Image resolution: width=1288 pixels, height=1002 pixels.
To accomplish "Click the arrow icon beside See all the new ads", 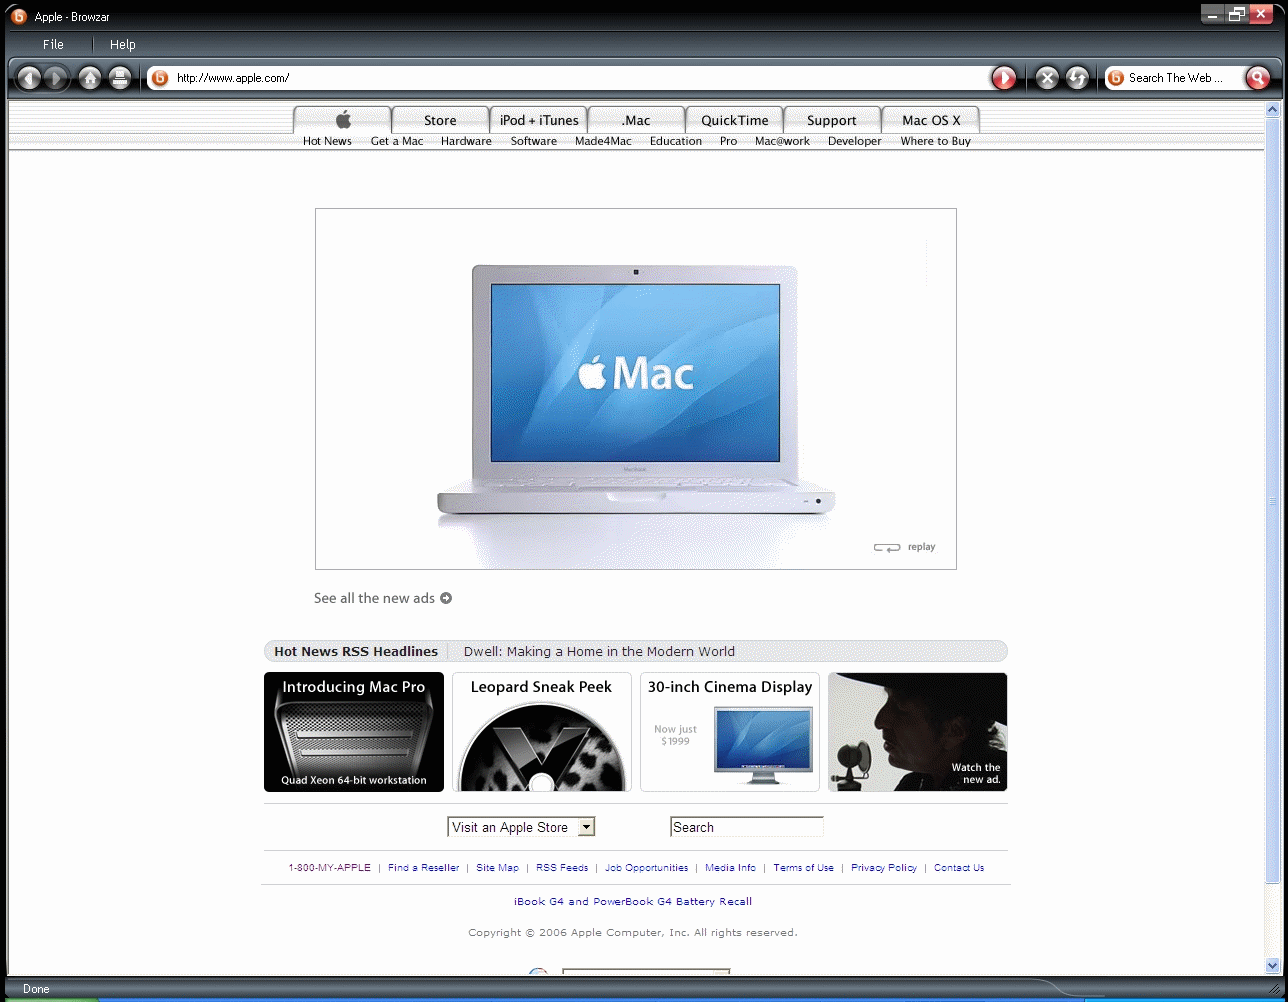I will pyautogui.click(x=446, y=598).
